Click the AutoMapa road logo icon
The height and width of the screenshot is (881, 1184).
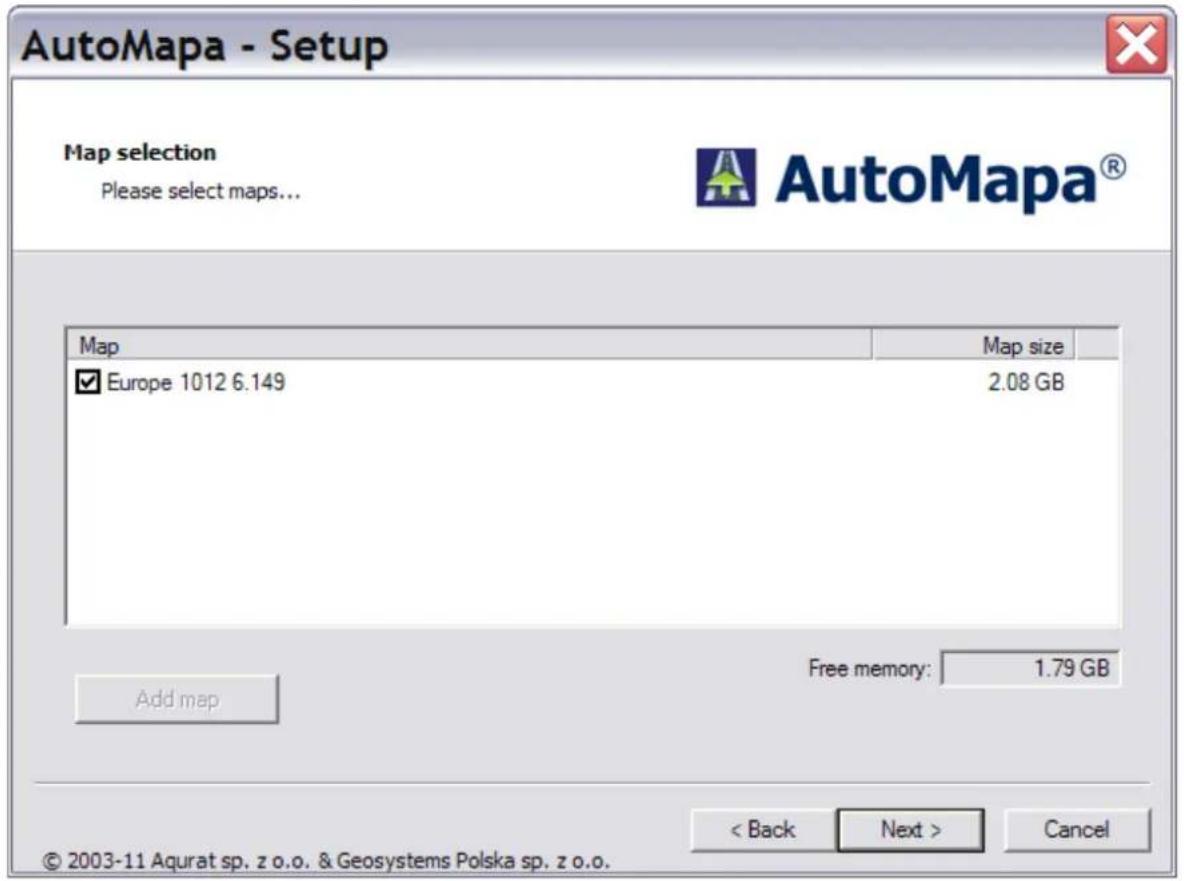[x=726, y=177]
